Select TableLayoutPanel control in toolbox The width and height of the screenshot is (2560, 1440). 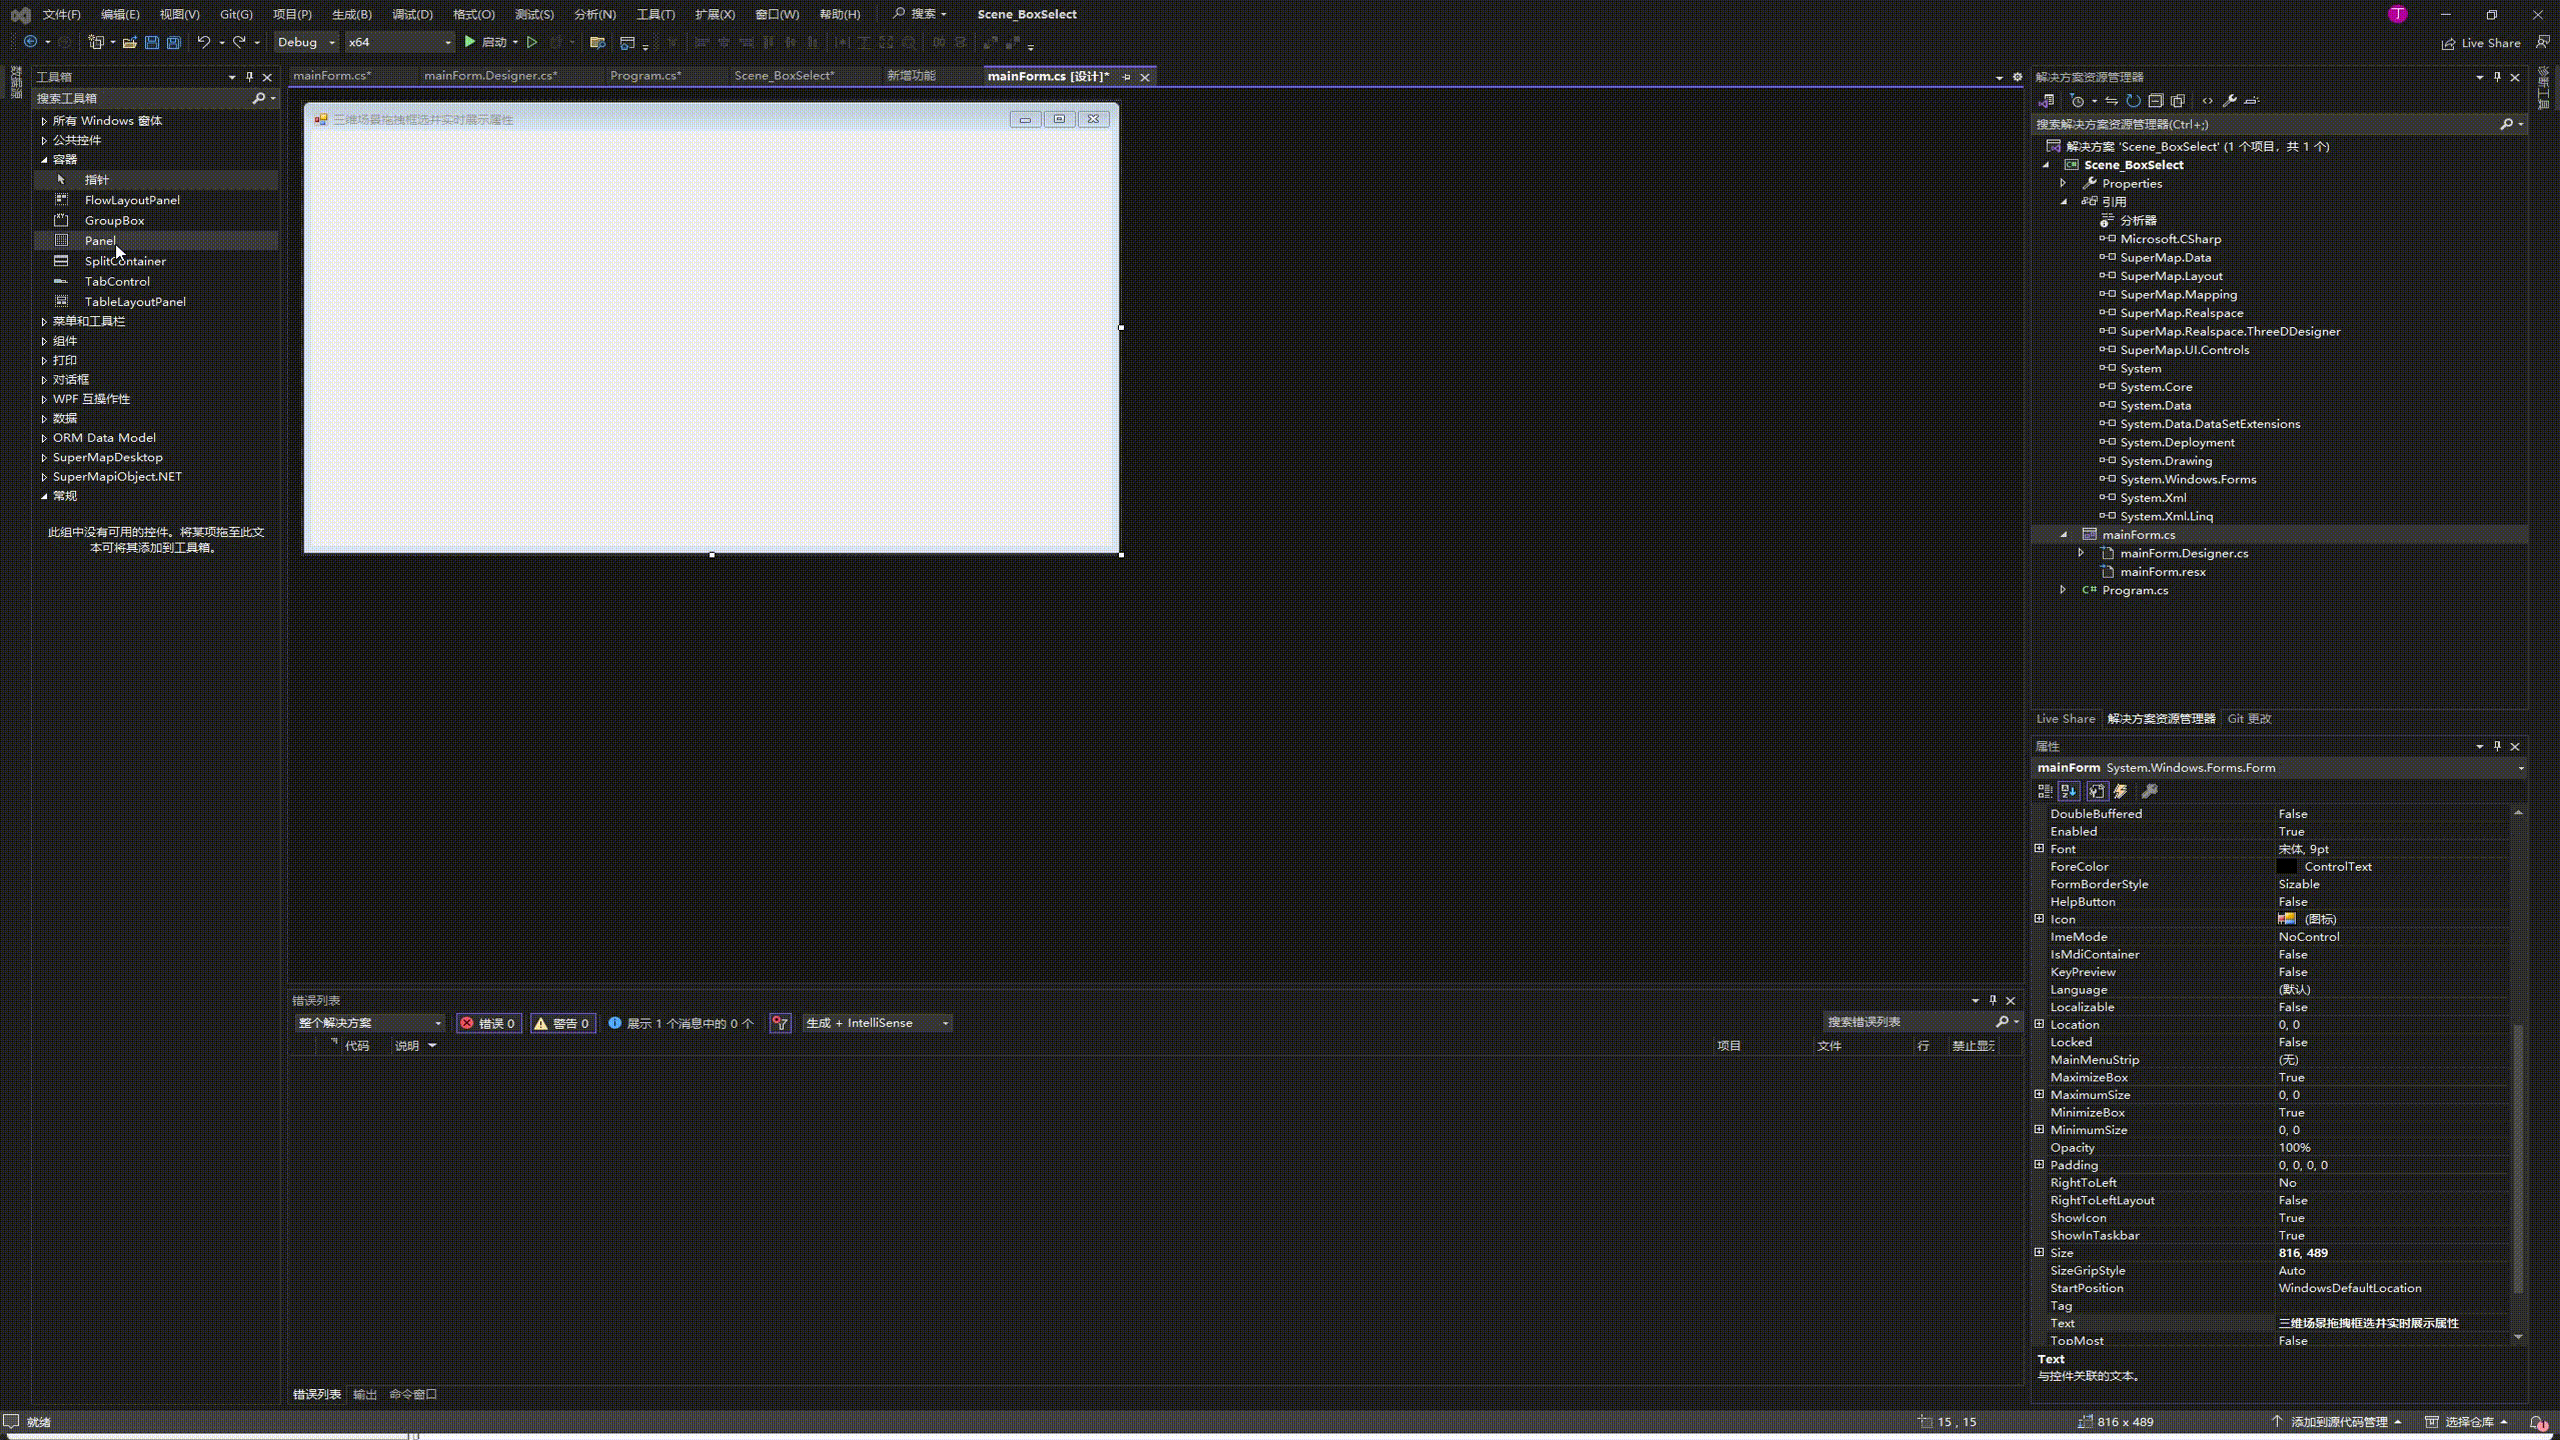[156, 302]
